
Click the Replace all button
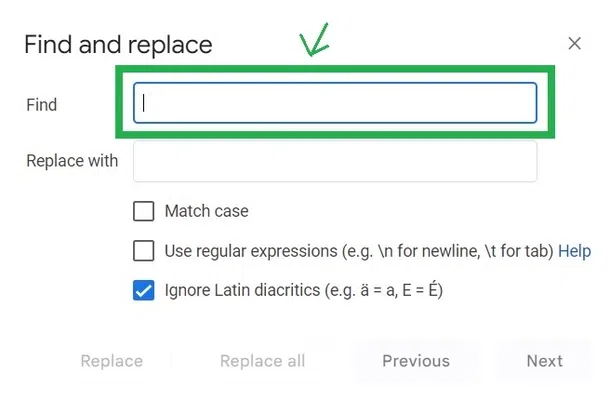click(262, 361)
